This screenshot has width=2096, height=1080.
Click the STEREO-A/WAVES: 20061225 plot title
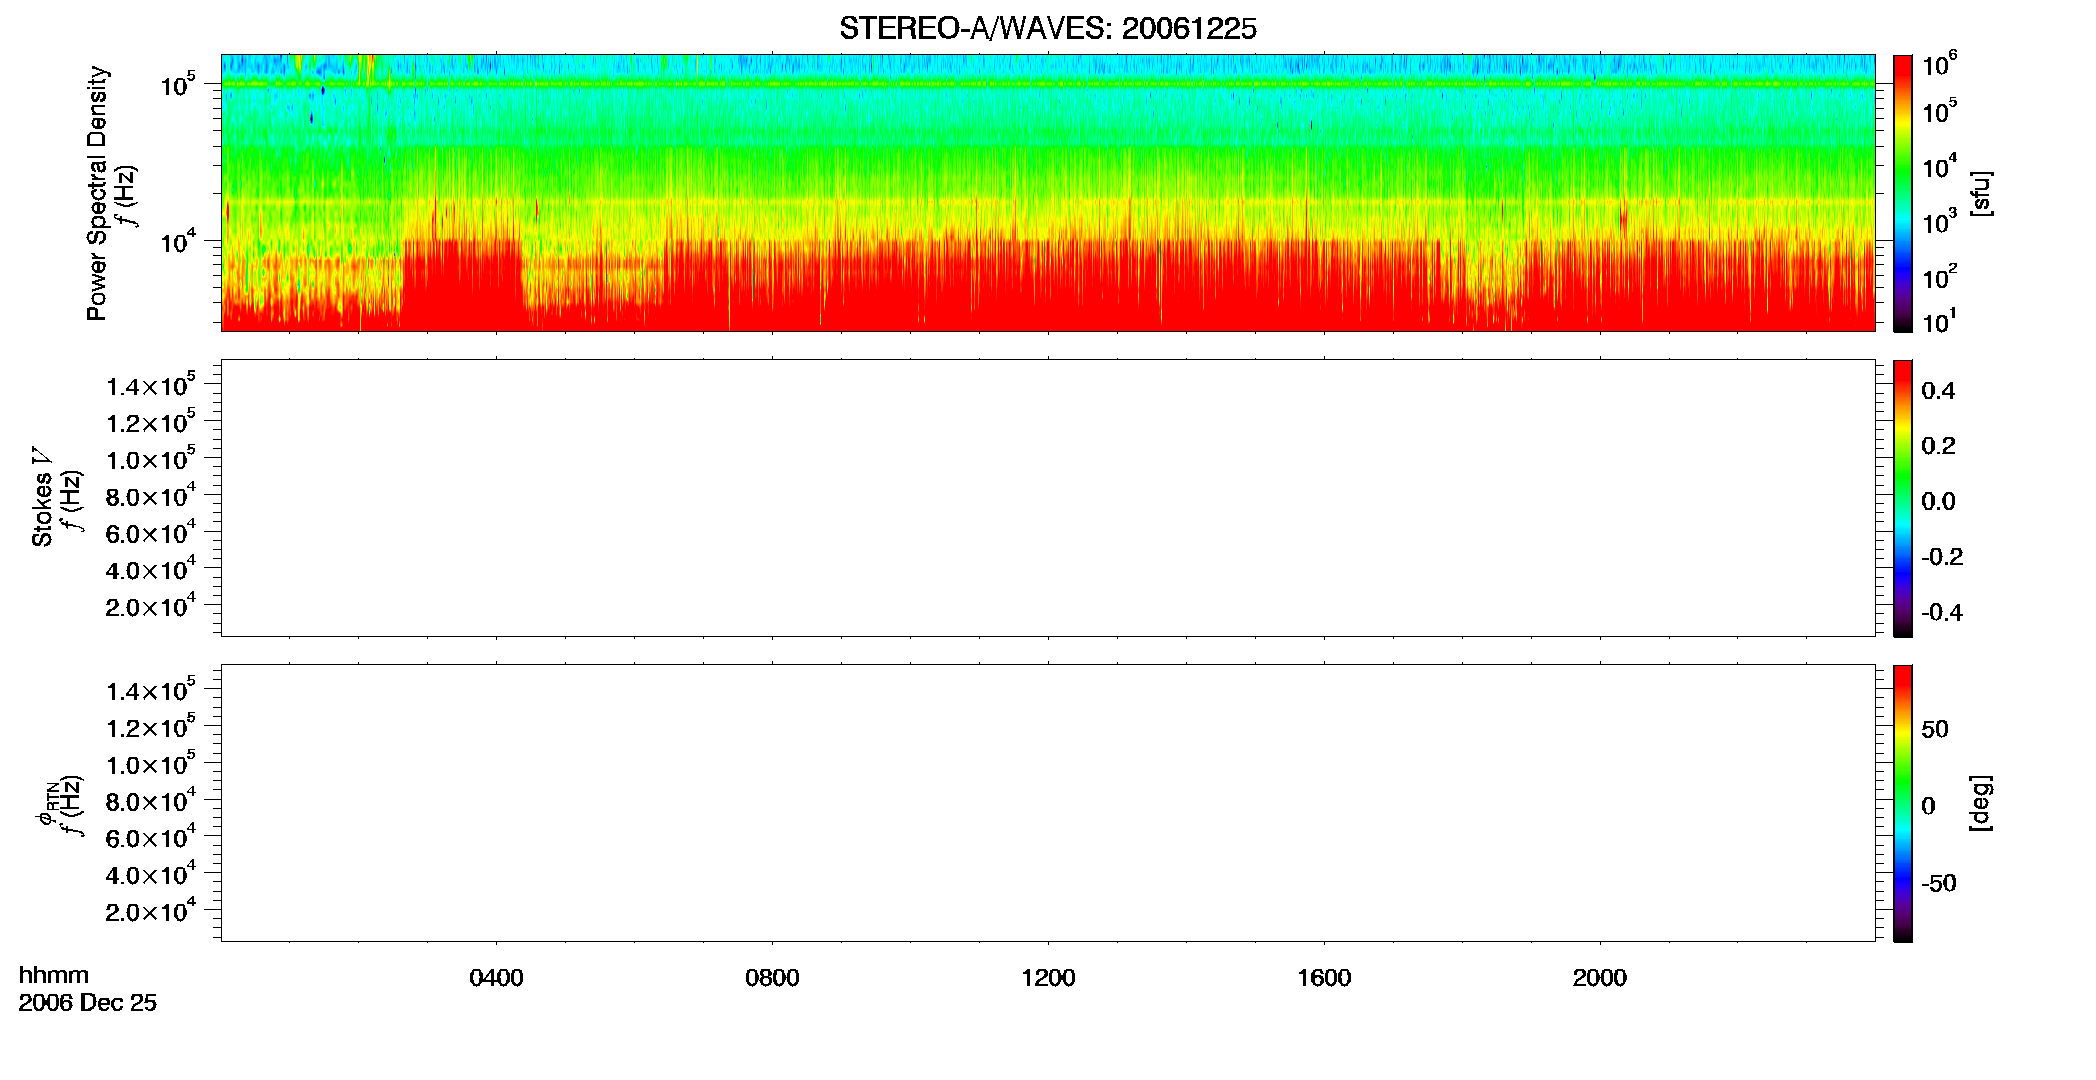[x=1047, y=29]
